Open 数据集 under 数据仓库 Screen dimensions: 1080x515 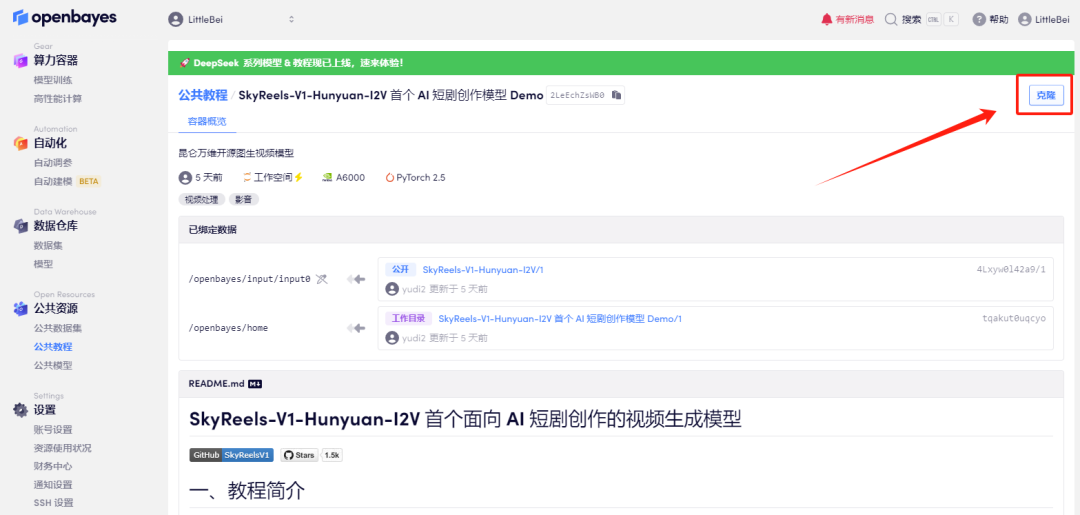[48, 245]
